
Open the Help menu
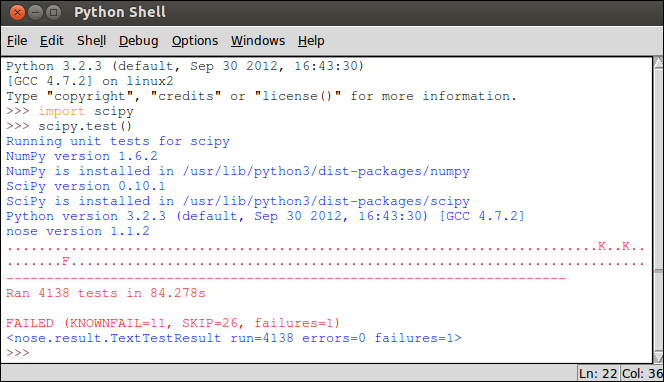pos(311,41)
